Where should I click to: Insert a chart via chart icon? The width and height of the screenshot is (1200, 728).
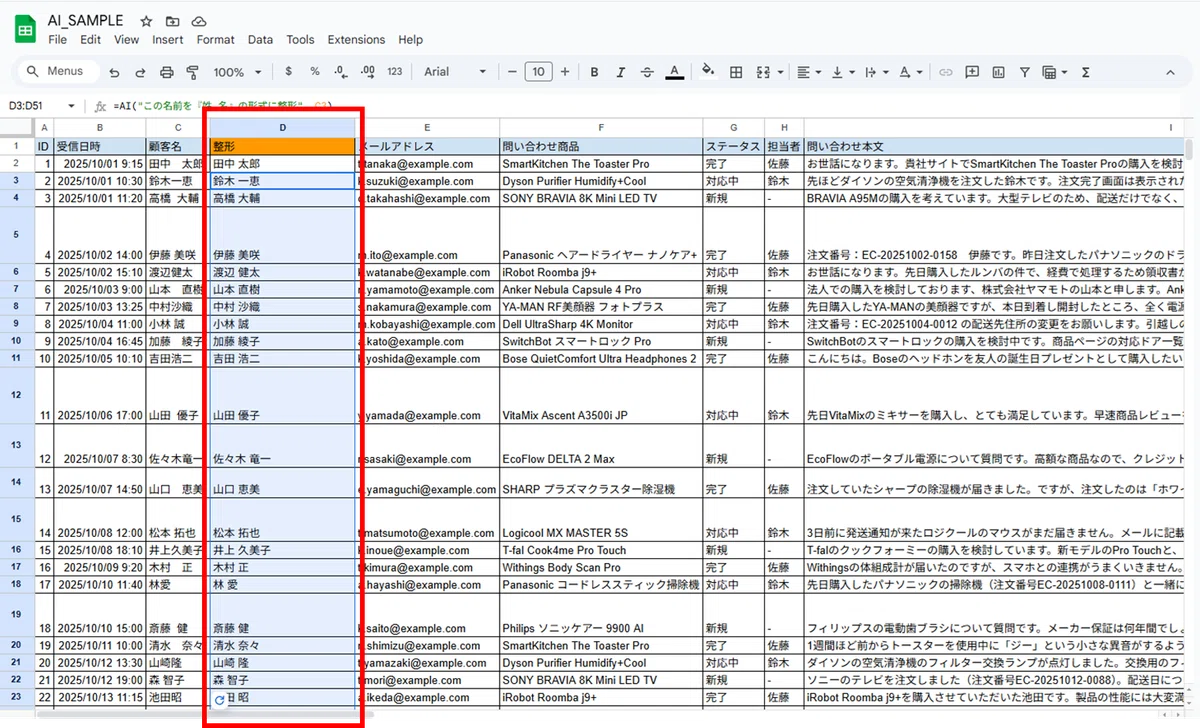click(998, 72)
